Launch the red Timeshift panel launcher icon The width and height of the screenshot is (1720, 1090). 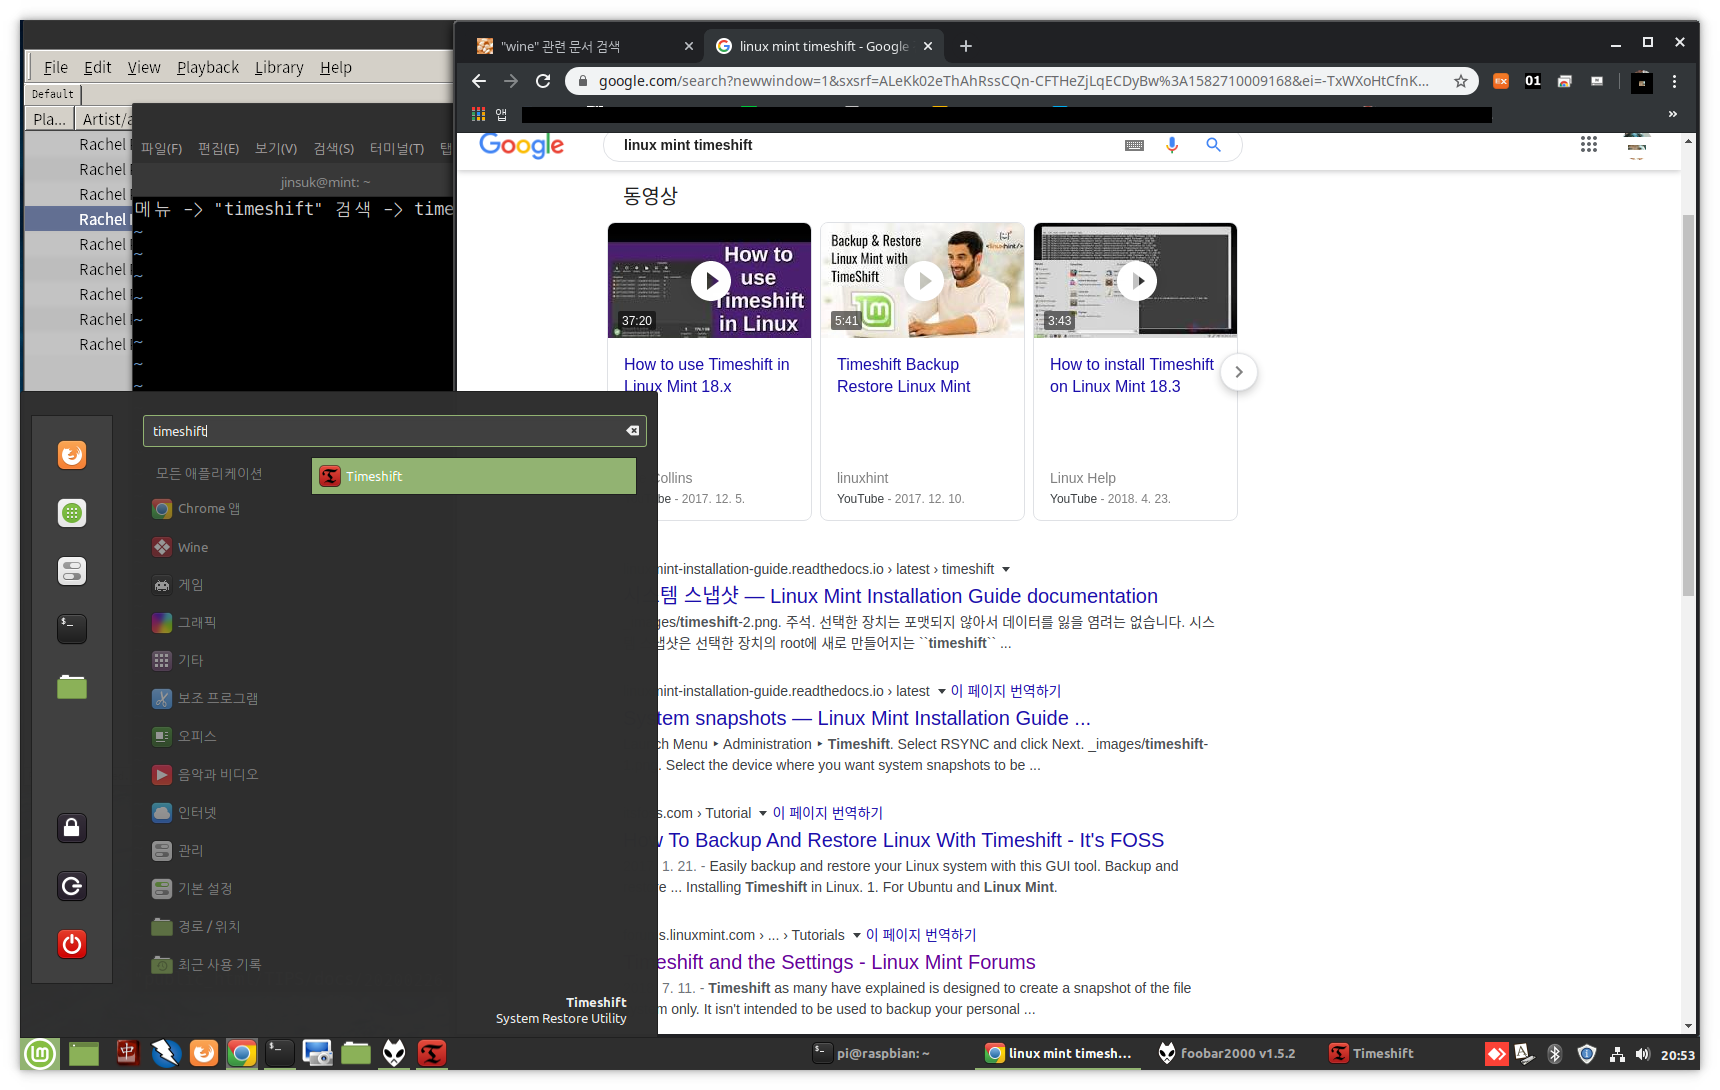[432, 1053]
